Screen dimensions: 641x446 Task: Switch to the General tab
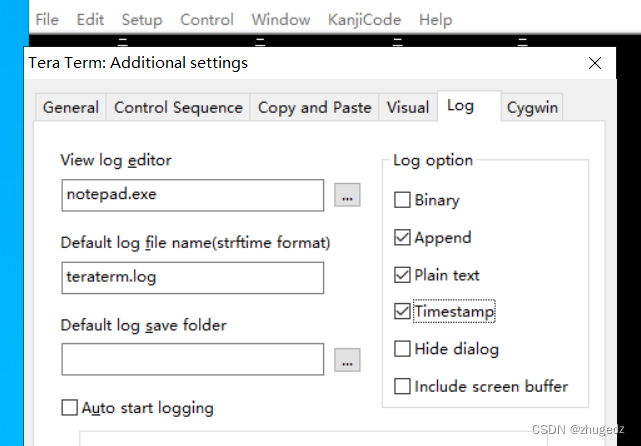71,108
